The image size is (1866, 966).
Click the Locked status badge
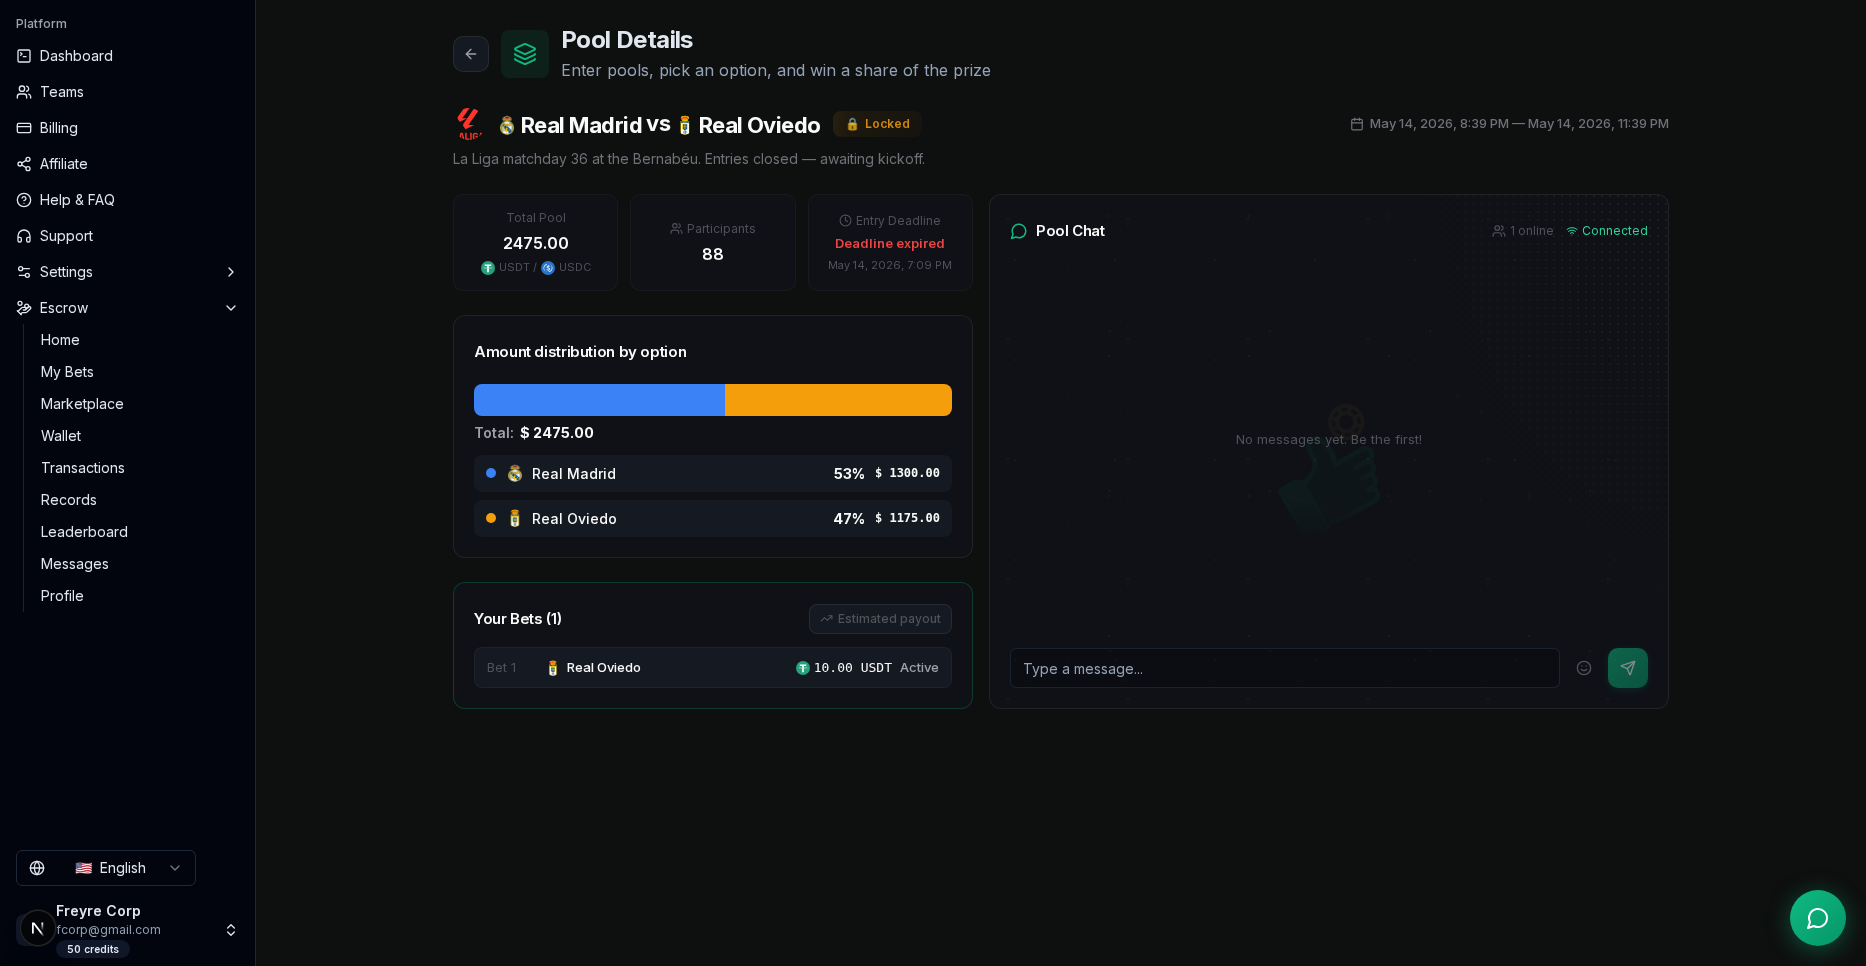[877, 124]
